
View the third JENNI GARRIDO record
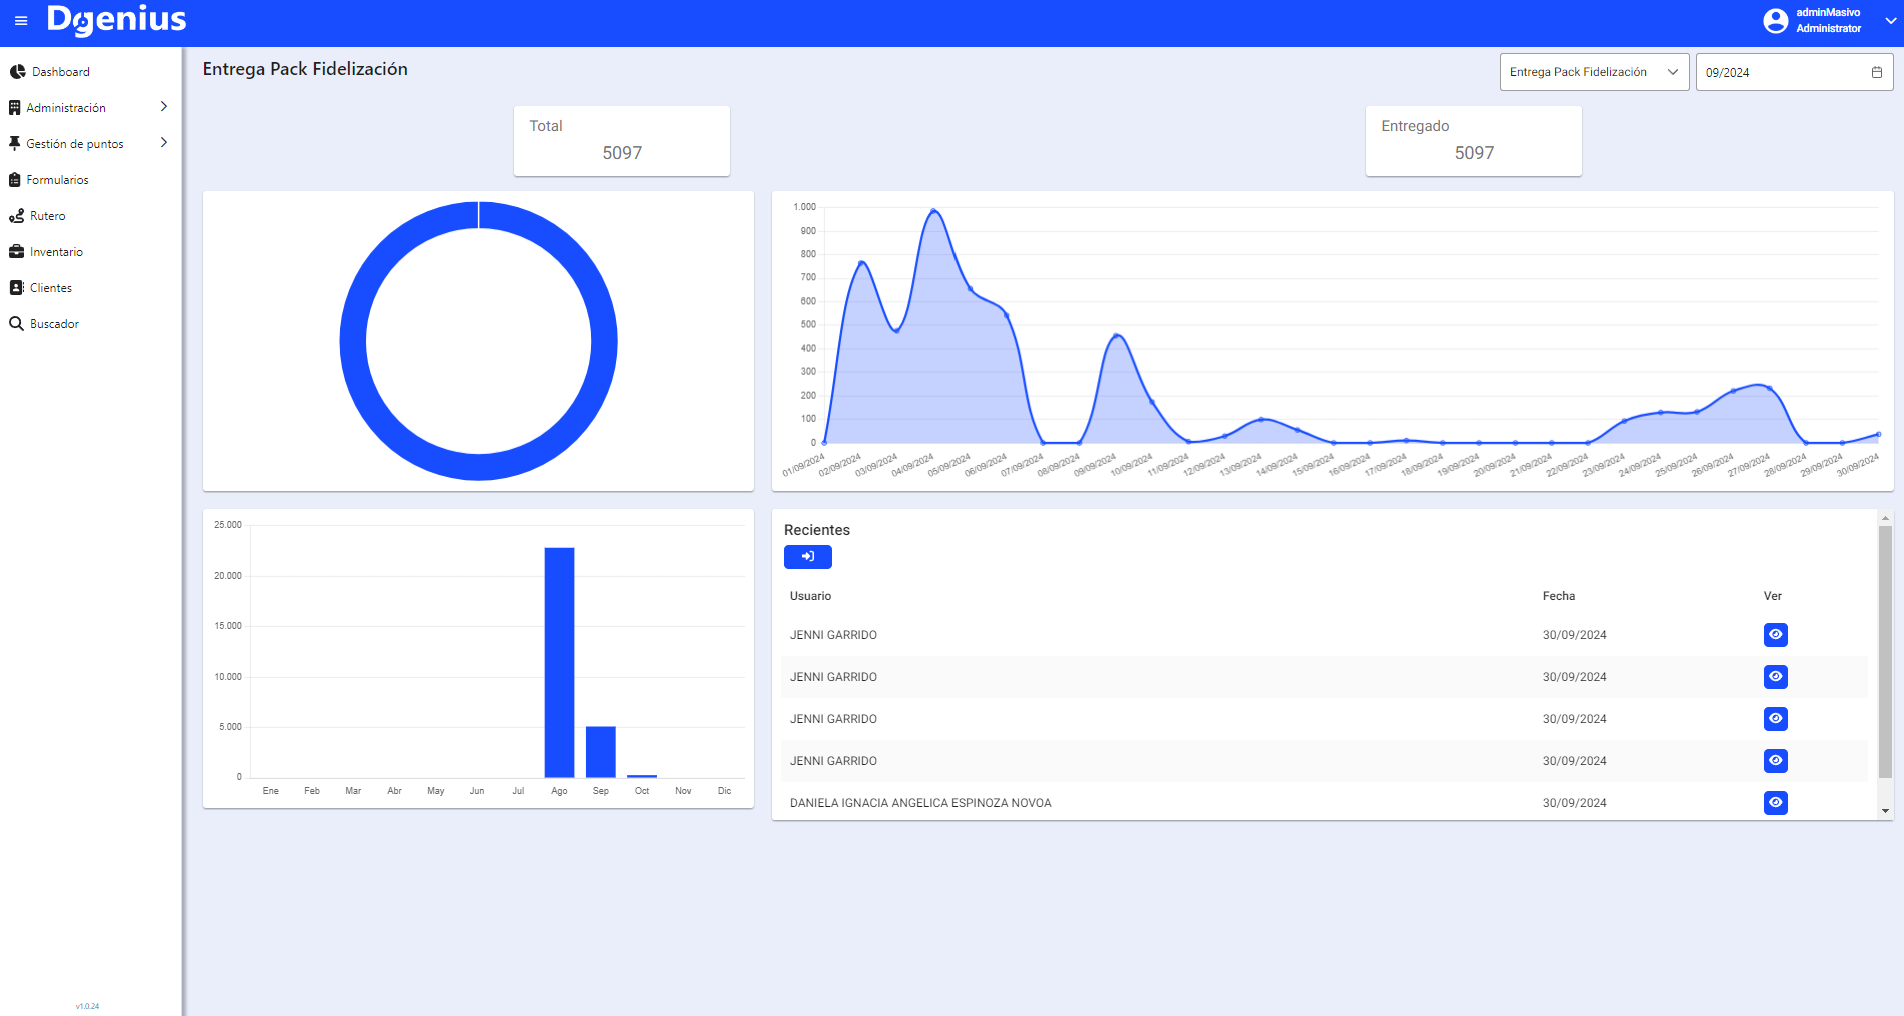click(1775, 719)
